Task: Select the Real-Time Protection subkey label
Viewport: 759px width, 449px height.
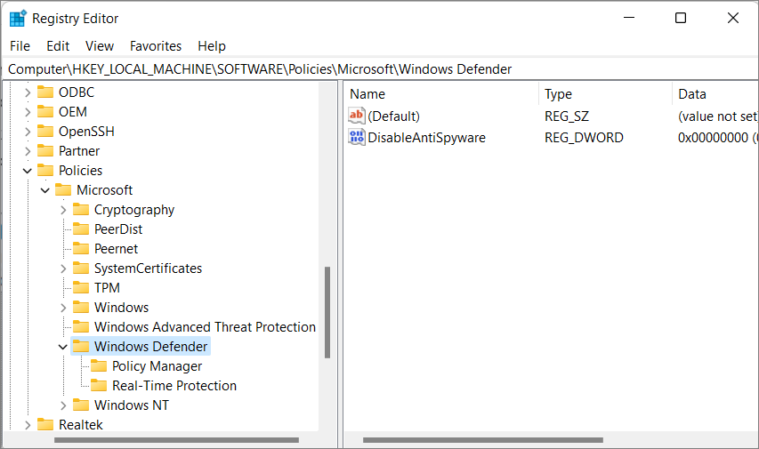Action: coord(174,386)
